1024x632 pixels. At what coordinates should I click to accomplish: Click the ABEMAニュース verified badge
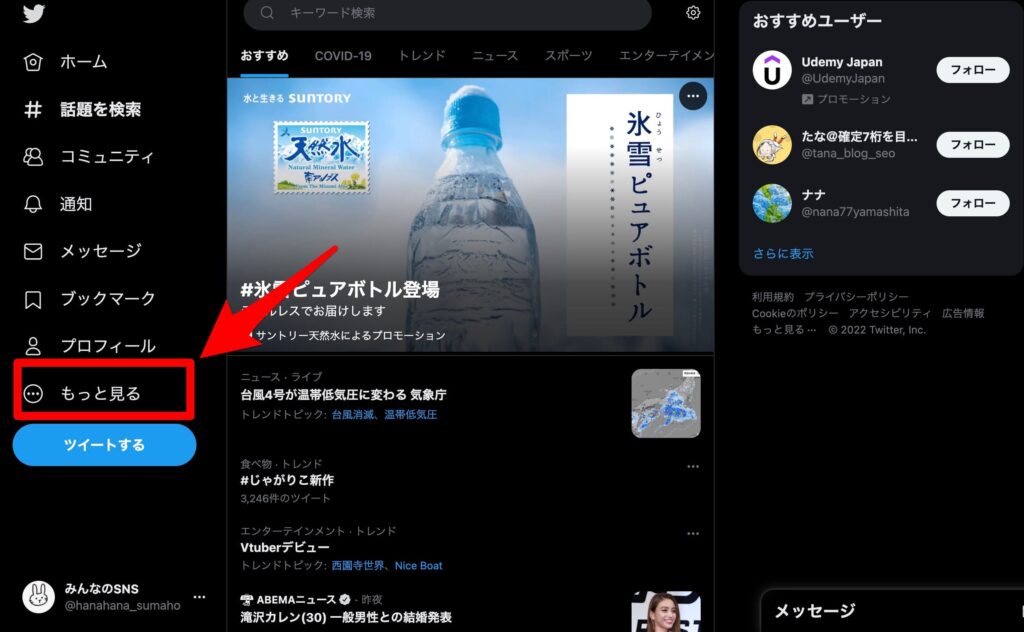345,599
